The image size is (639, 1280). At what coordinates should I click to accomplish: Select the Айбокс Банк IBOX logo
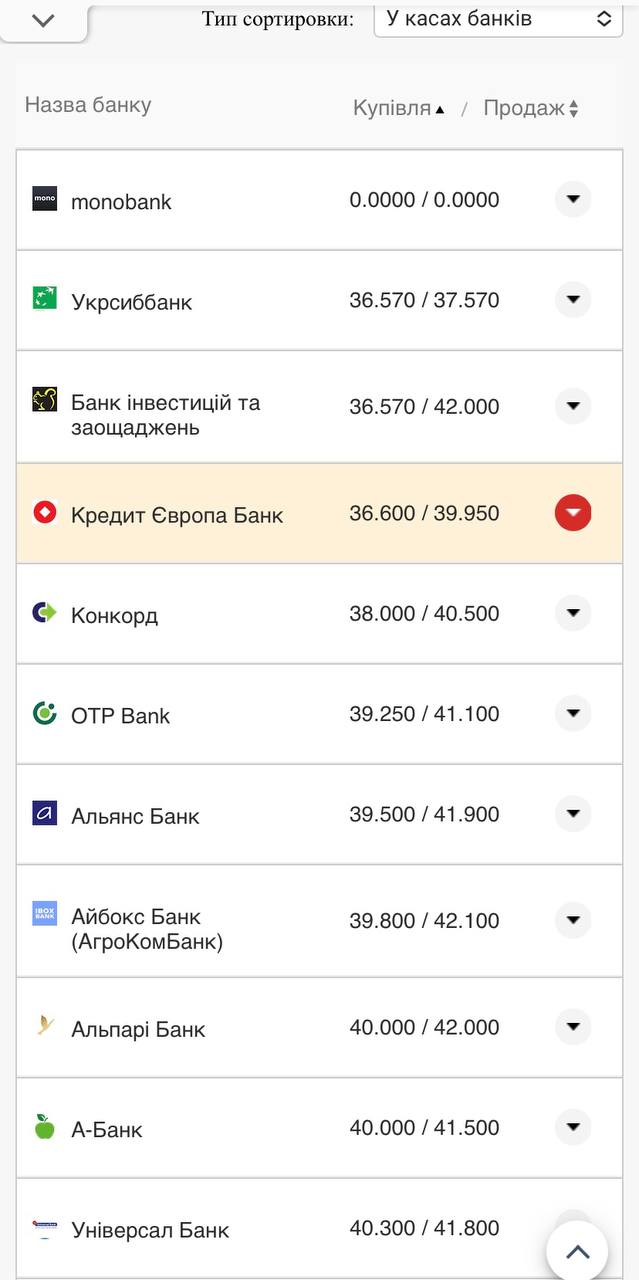pyautogui.click(x=44, y=914)
